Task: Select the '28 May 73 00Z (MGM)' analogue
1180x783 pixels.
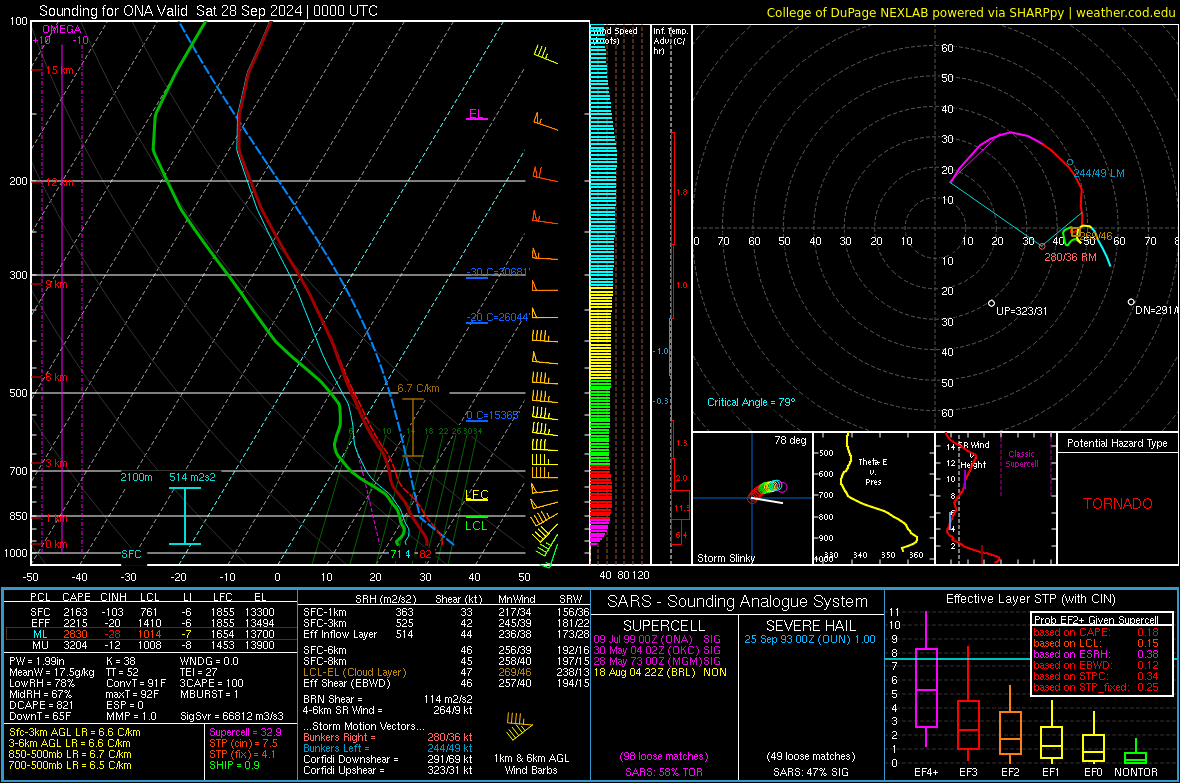Action: coord(657,661)
